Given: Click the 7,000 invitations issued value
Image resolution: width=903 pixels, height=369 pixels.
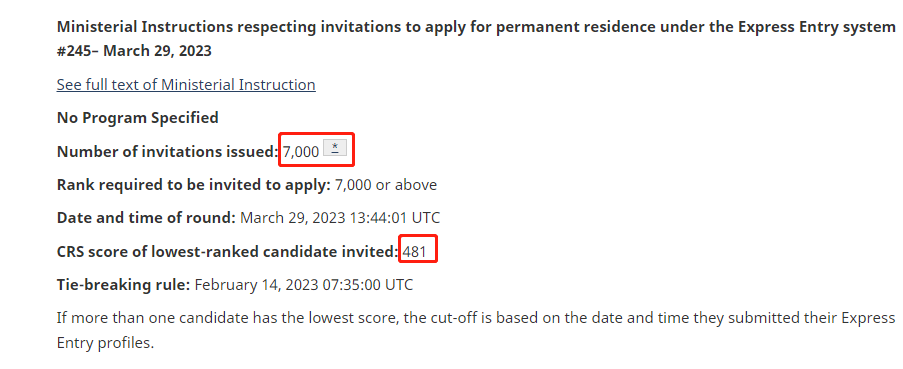Looking at the screenshot, I should tap(301, 152).
